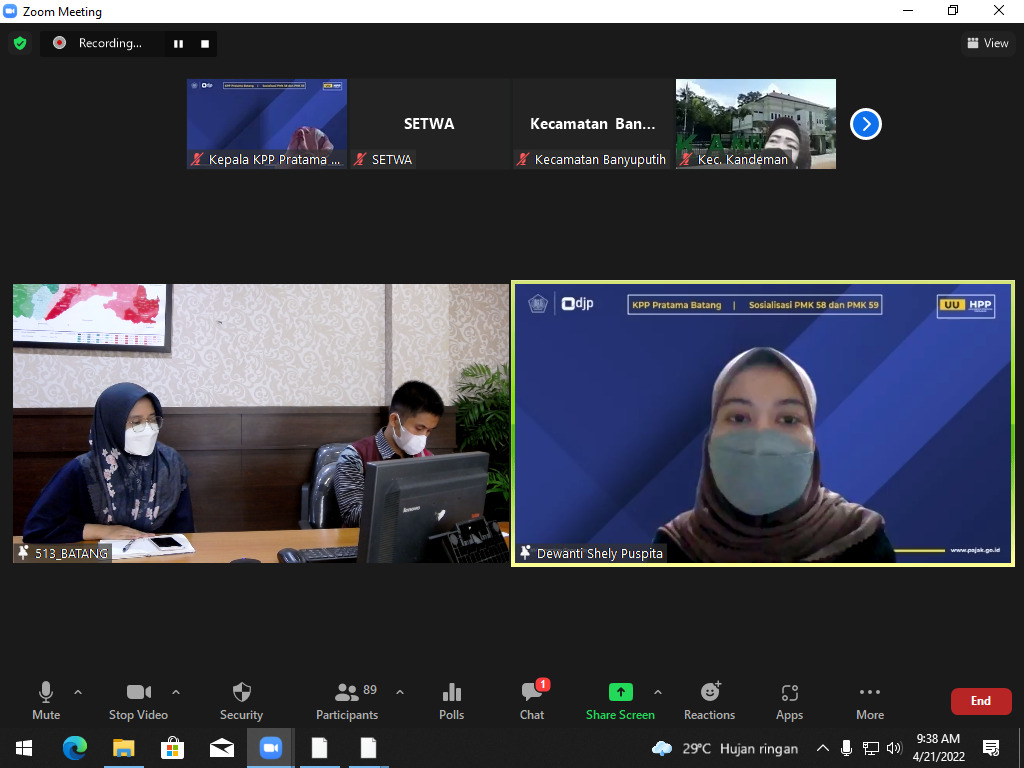The height and width of the screenshot is (768, 1024).
Task: Expand video options arrow beside Stop Video
Action: (x=176, y=692)
